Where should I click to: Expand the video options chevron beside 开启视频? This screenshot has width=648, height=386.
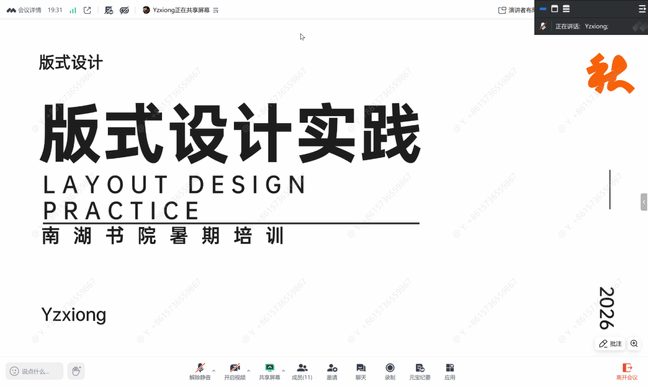[x=248, y=370]
